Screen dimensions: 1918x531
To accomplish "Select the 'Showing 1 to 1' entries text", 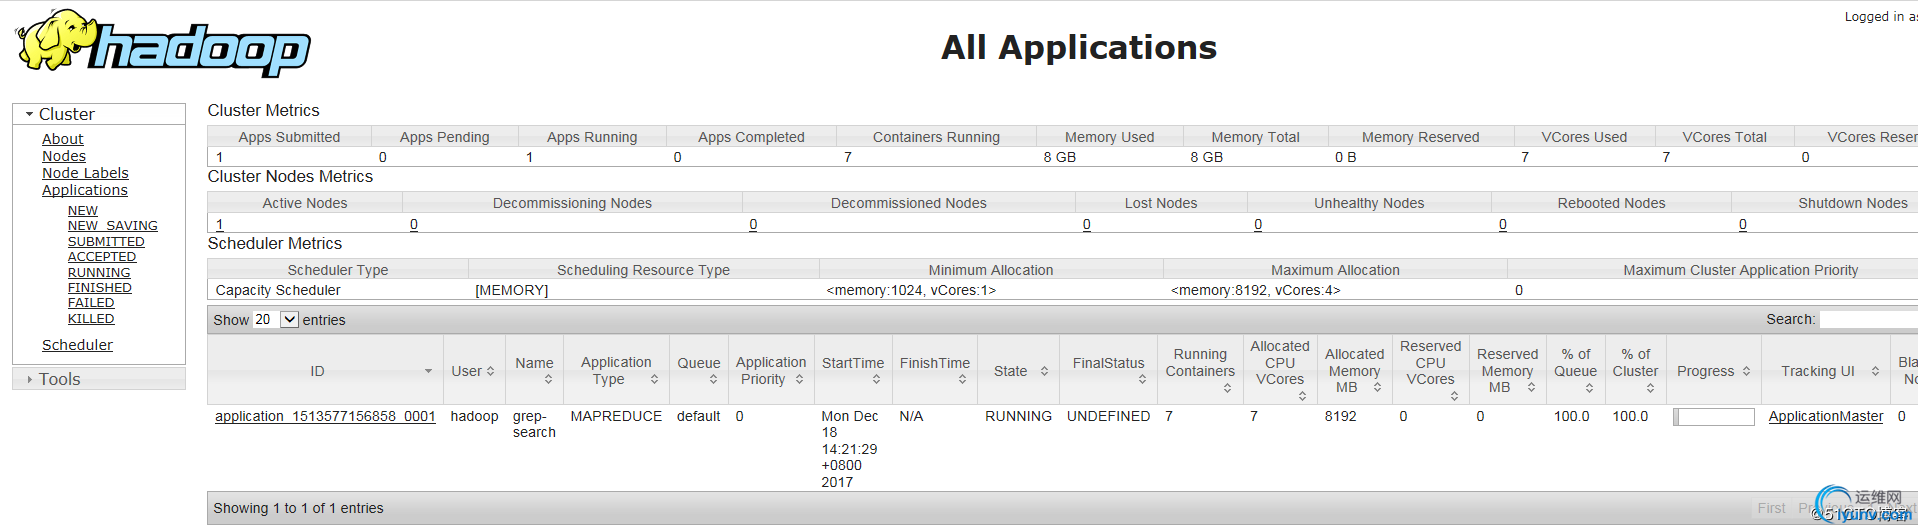I will [x=298, y=508].
